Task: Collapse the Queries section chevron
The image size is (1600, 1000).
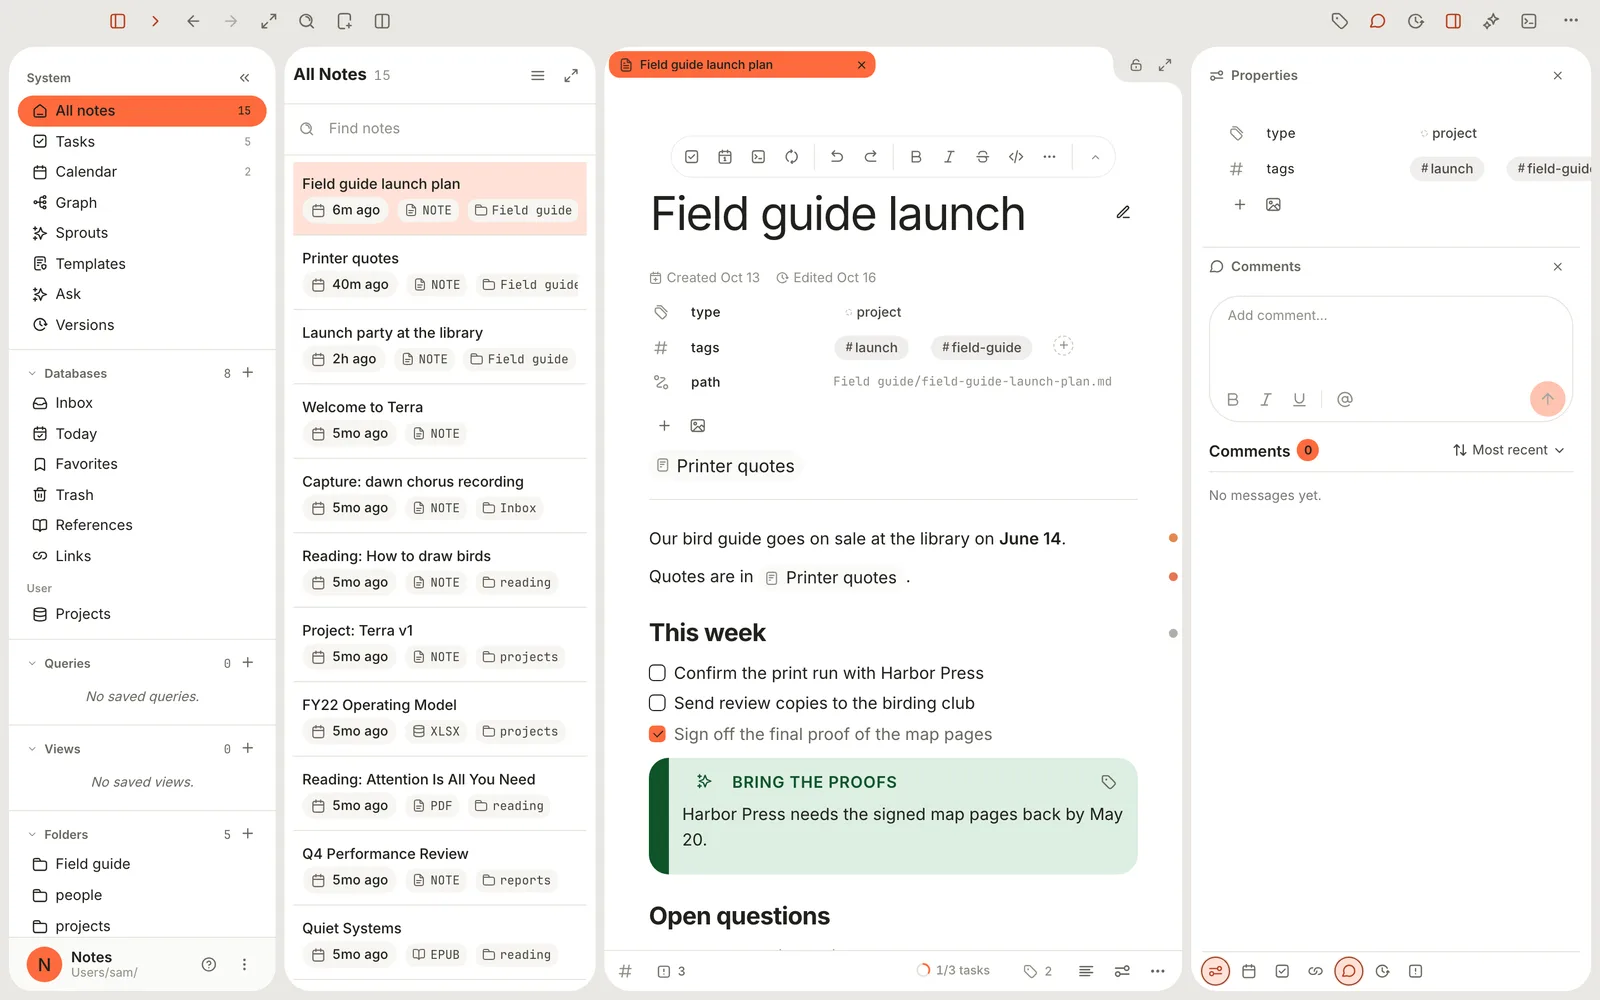Action: point(32,664)
